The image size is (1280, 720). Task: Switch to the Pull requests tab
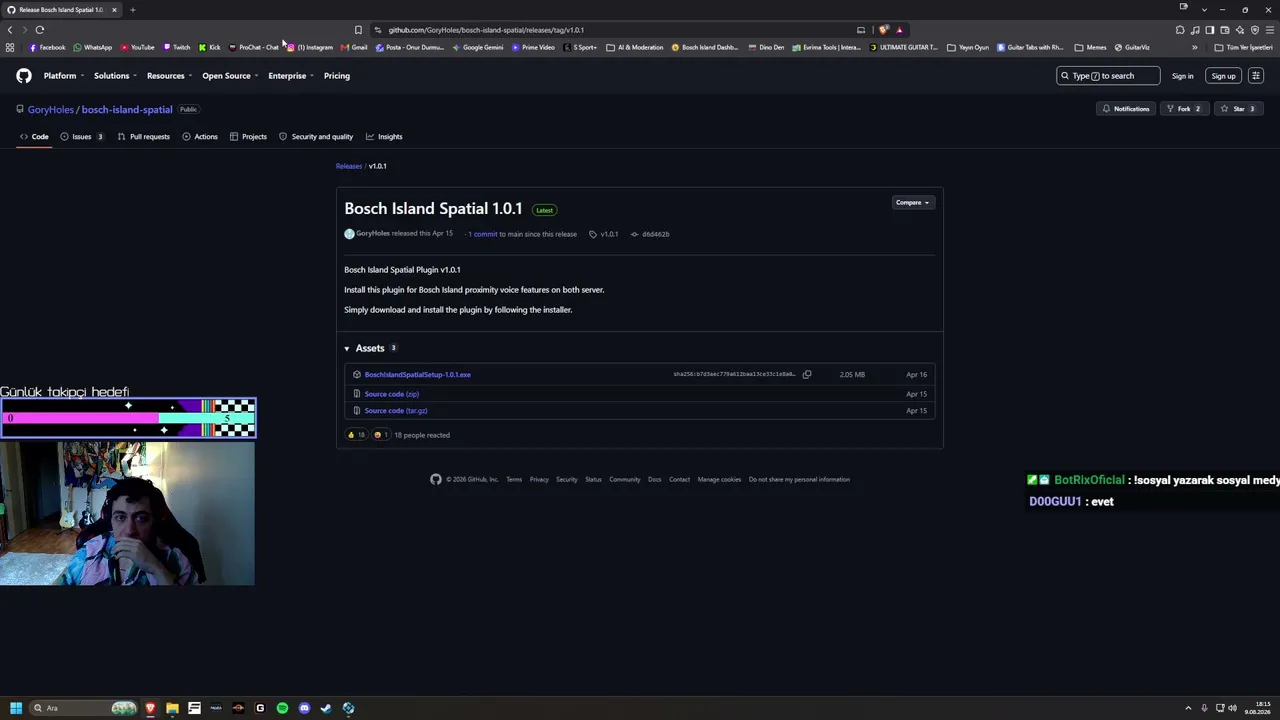143,137
